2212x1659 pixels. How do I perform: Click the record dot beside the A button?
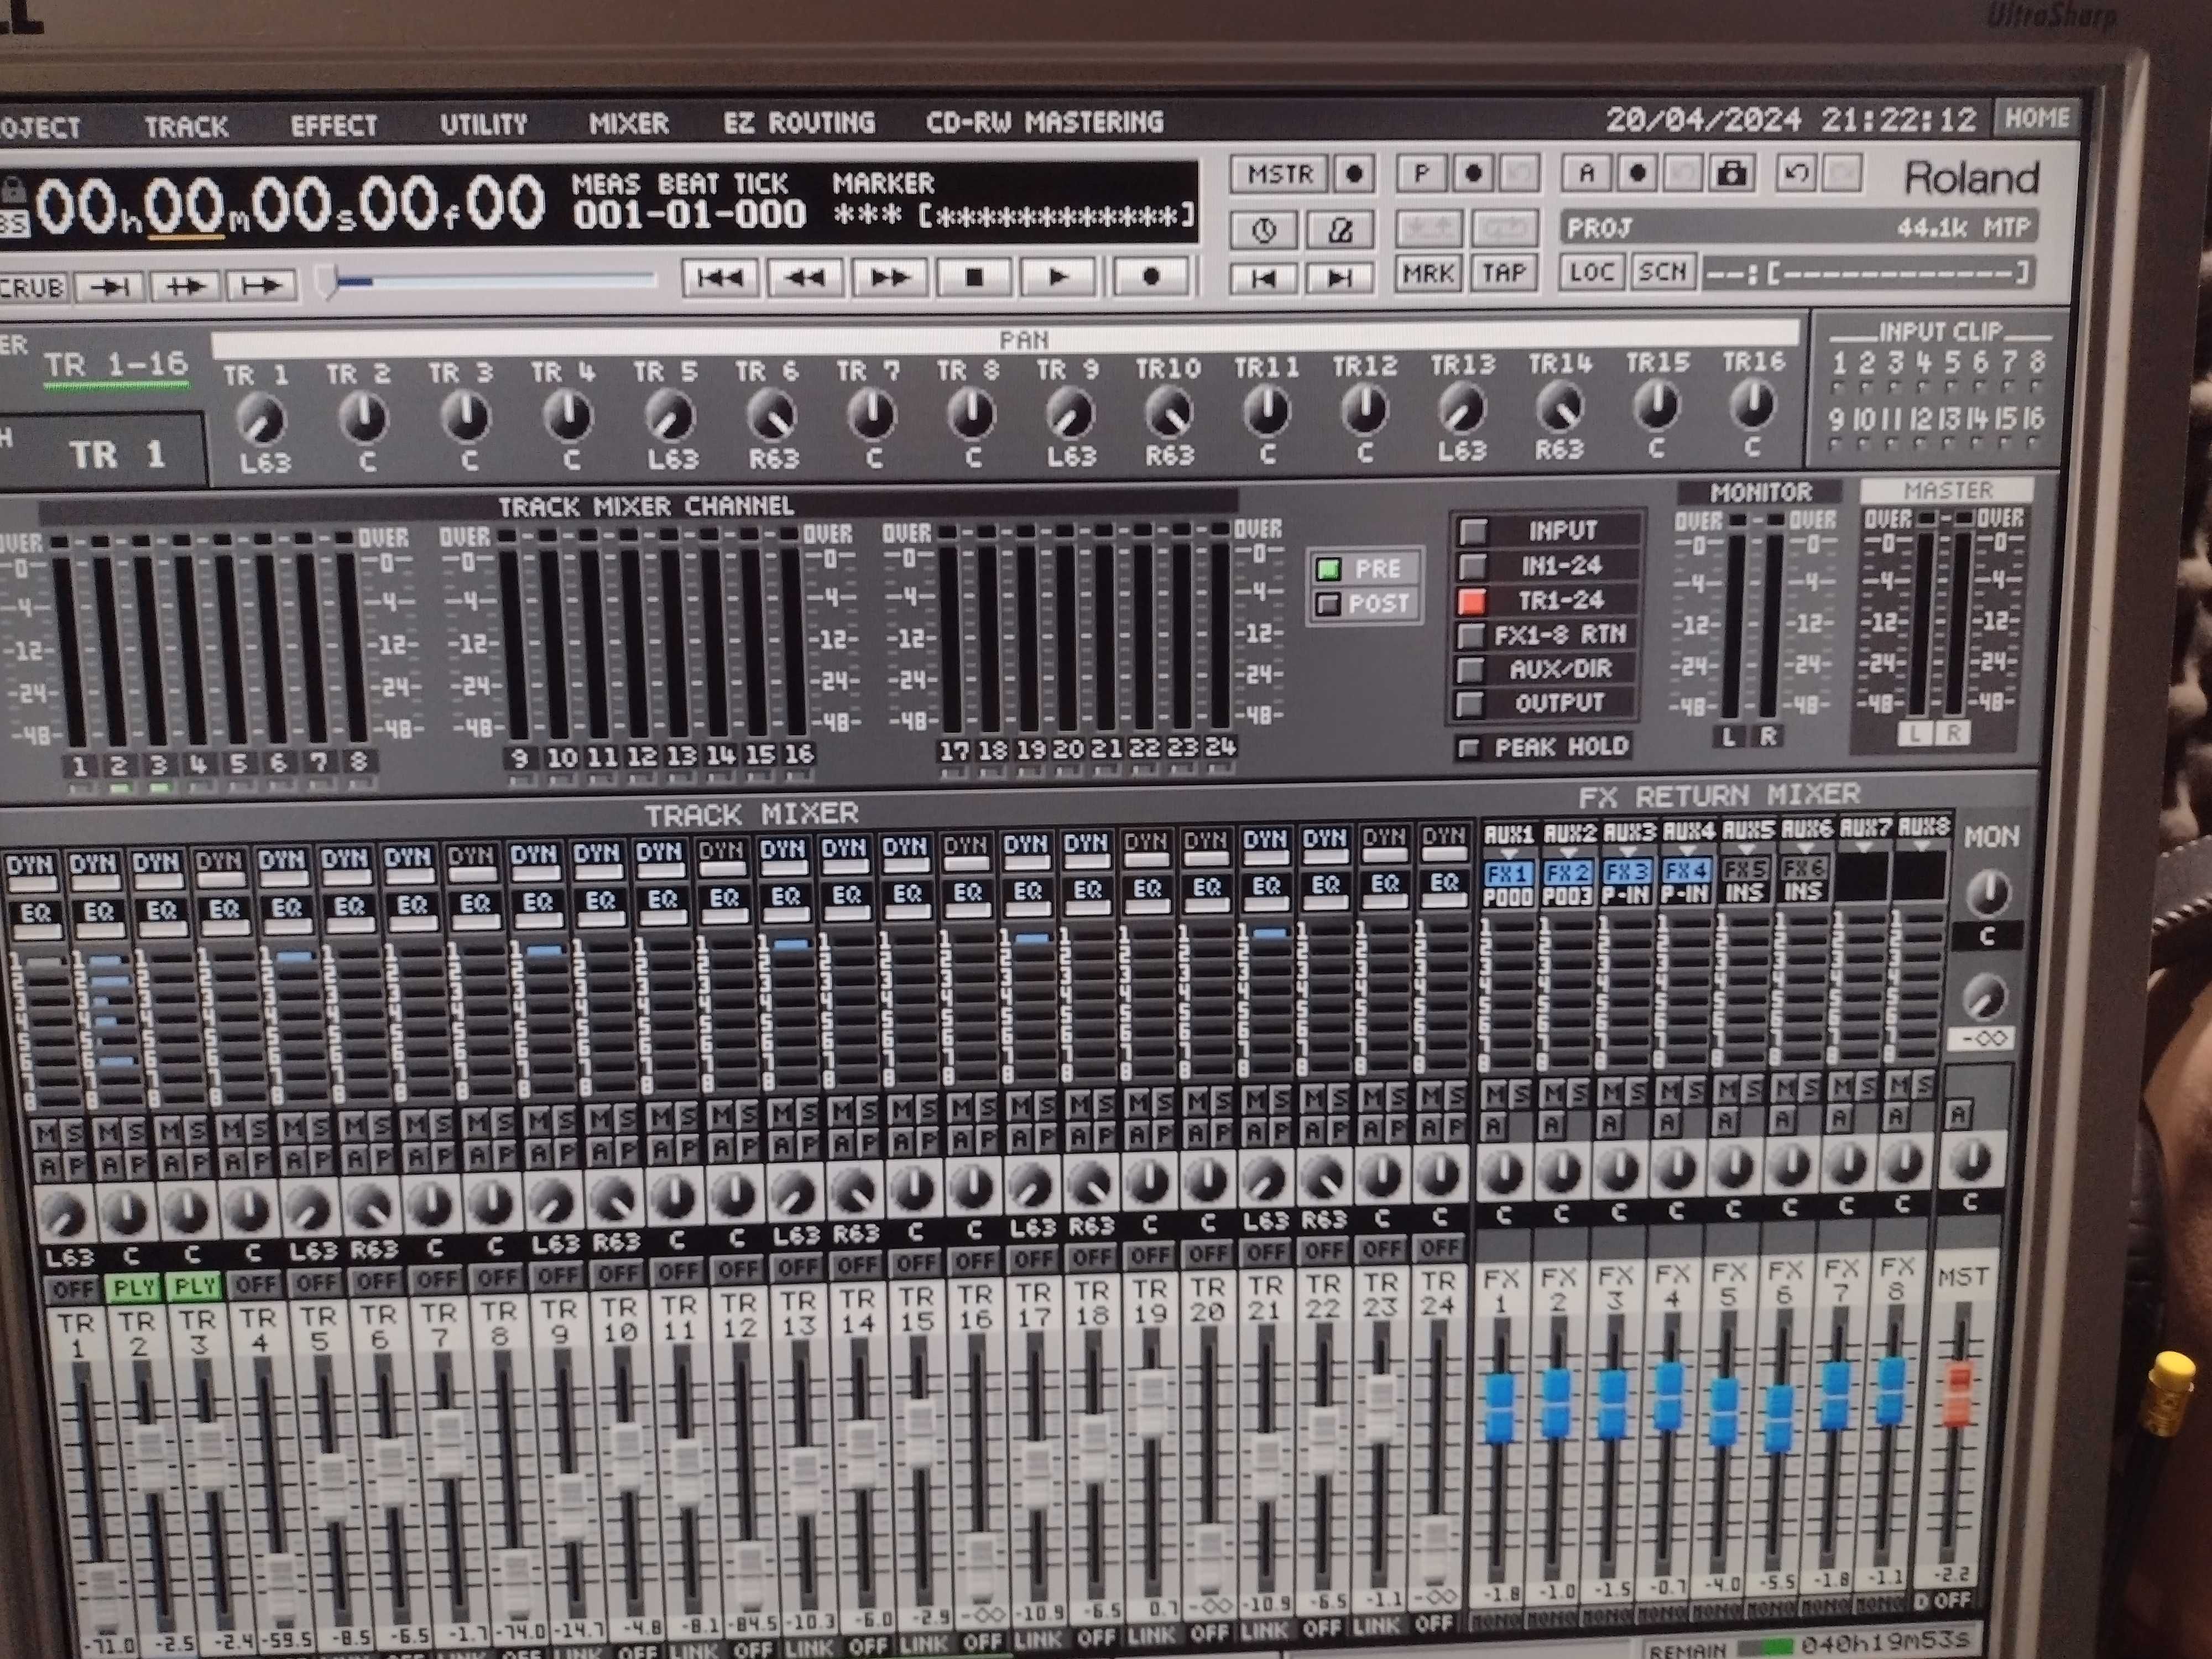[x=1637, y=173]
